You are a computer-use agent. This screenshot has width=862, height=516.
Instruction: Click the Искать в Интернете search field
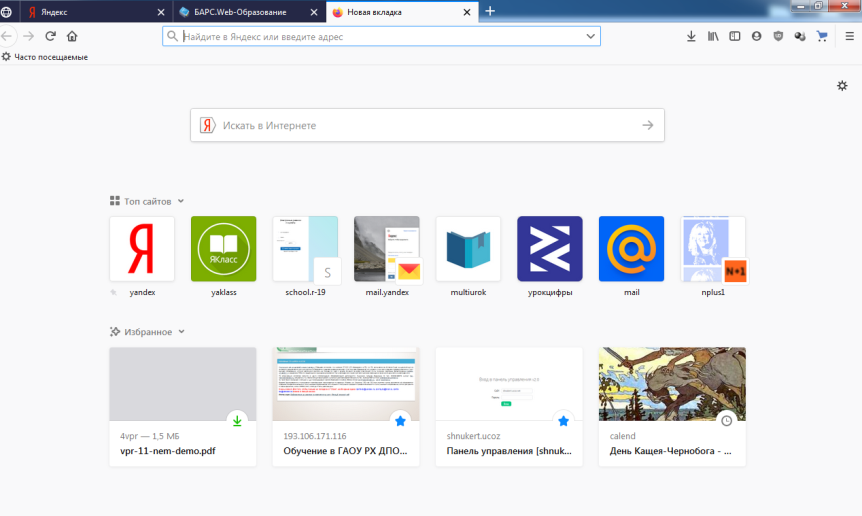pos(427,125)
